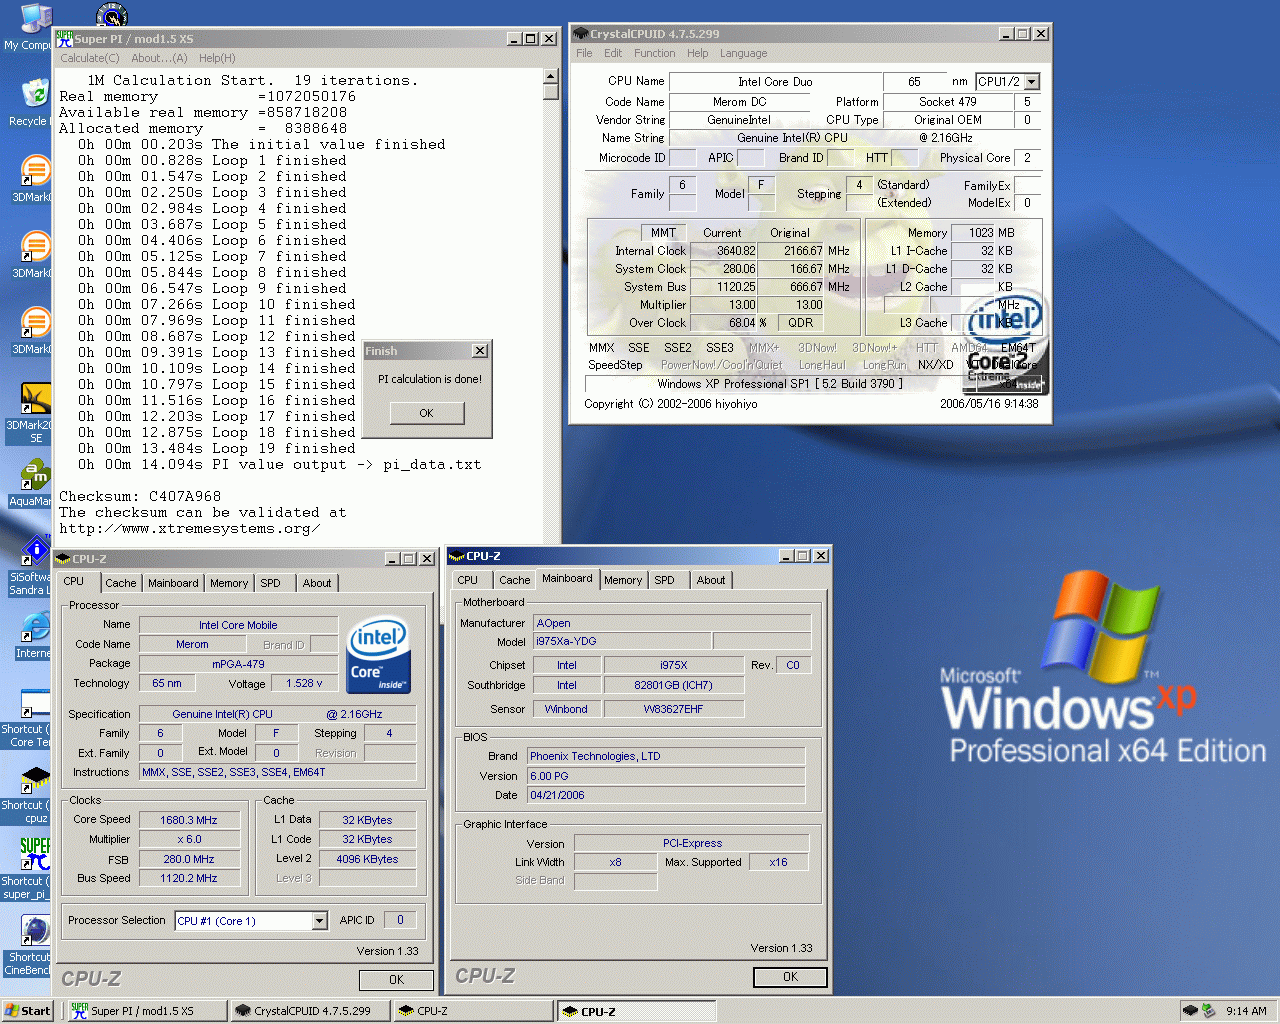Expand the CPU1/2 dropdown in CrystalCPUID

point(1032,82)
